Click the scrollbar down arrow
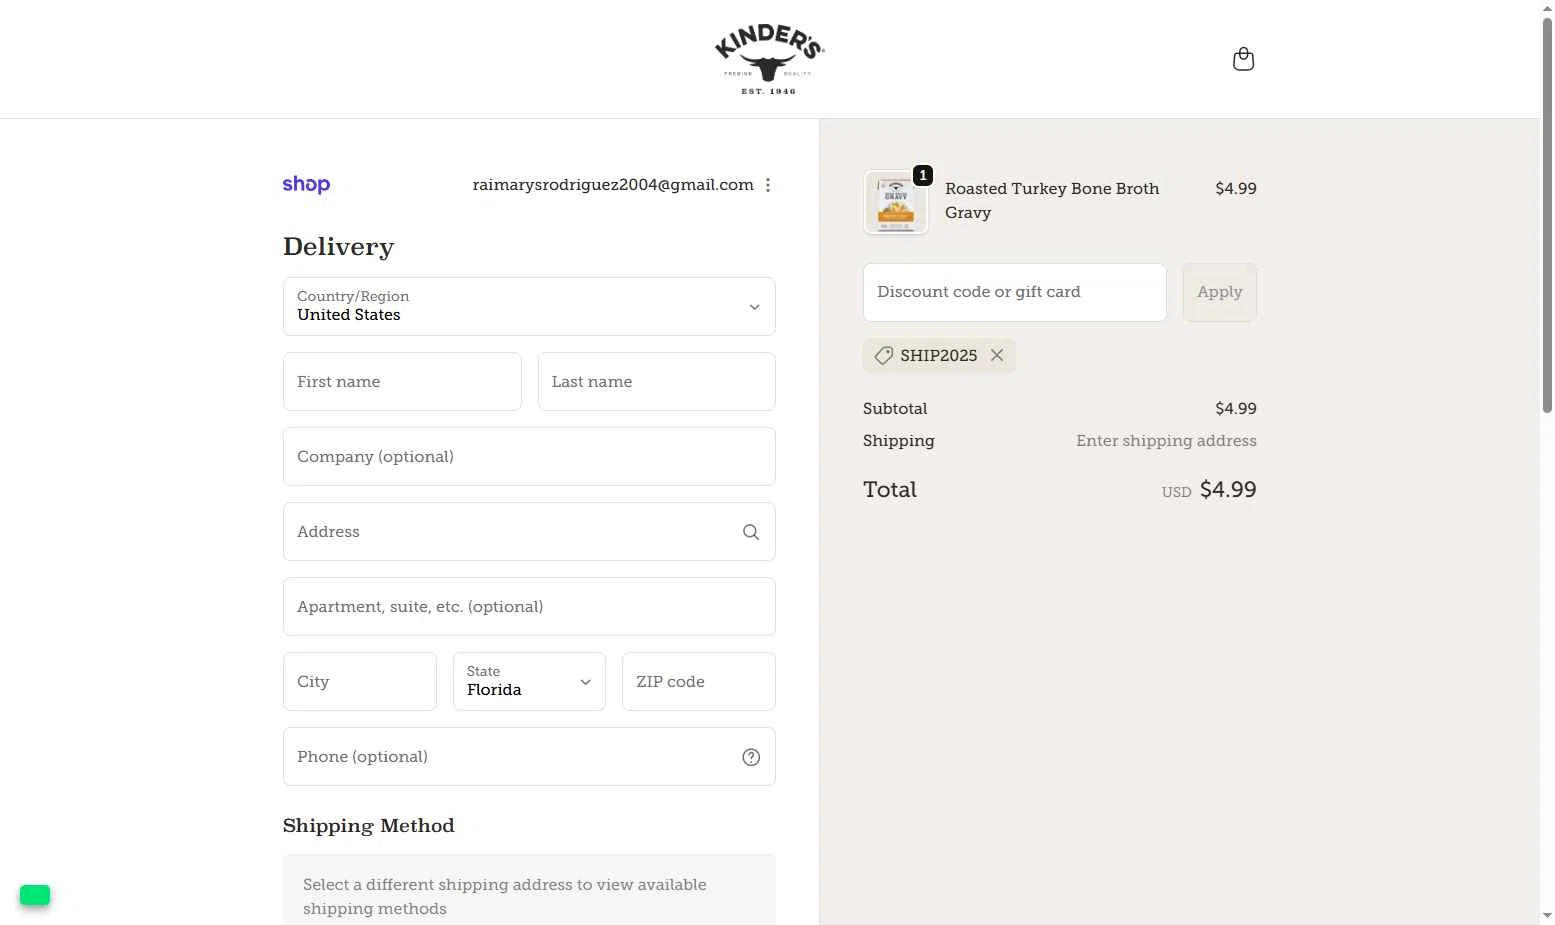 [1547, 916]
